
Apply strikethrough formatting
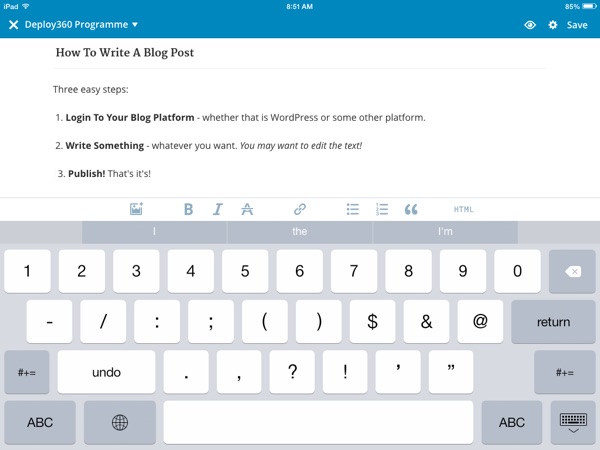247,209
